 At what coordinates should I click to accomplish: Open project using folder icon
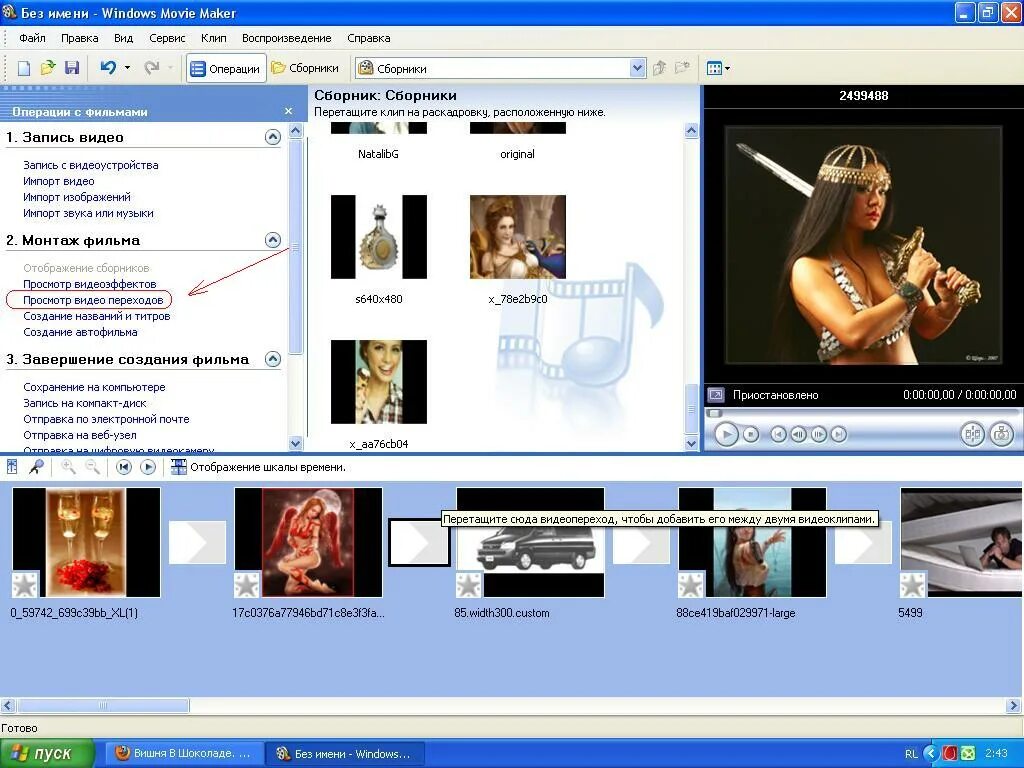(x=48, y=68)
